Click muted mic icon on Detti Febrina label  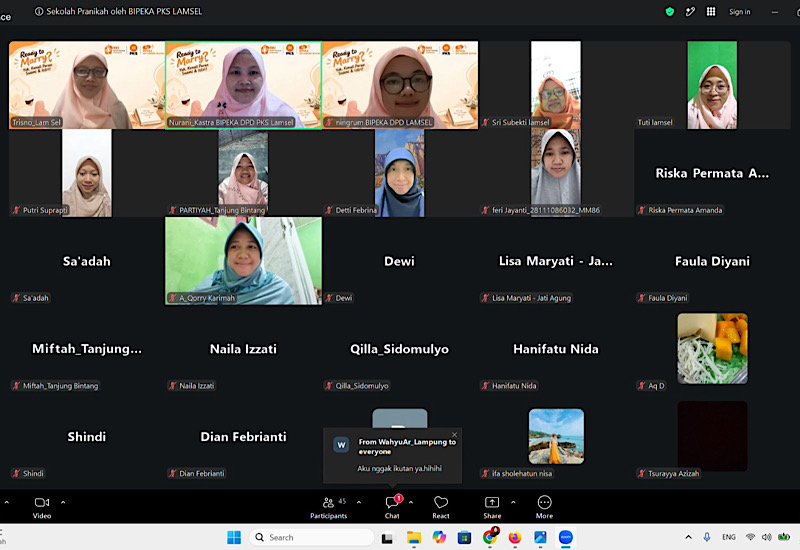click(329, 210)
